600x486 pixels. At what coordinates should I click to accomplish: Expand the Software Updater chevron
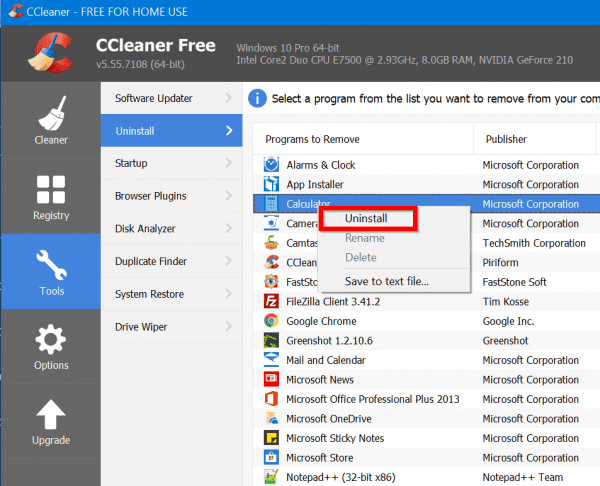click(x=229, y=98)
